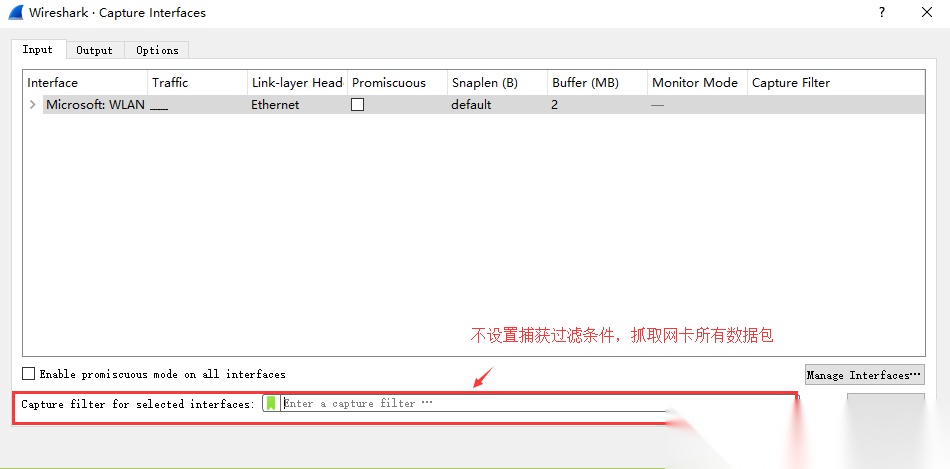Click the Promiscuous column header
The image size is (950, 469).
[x=397, y=83]
